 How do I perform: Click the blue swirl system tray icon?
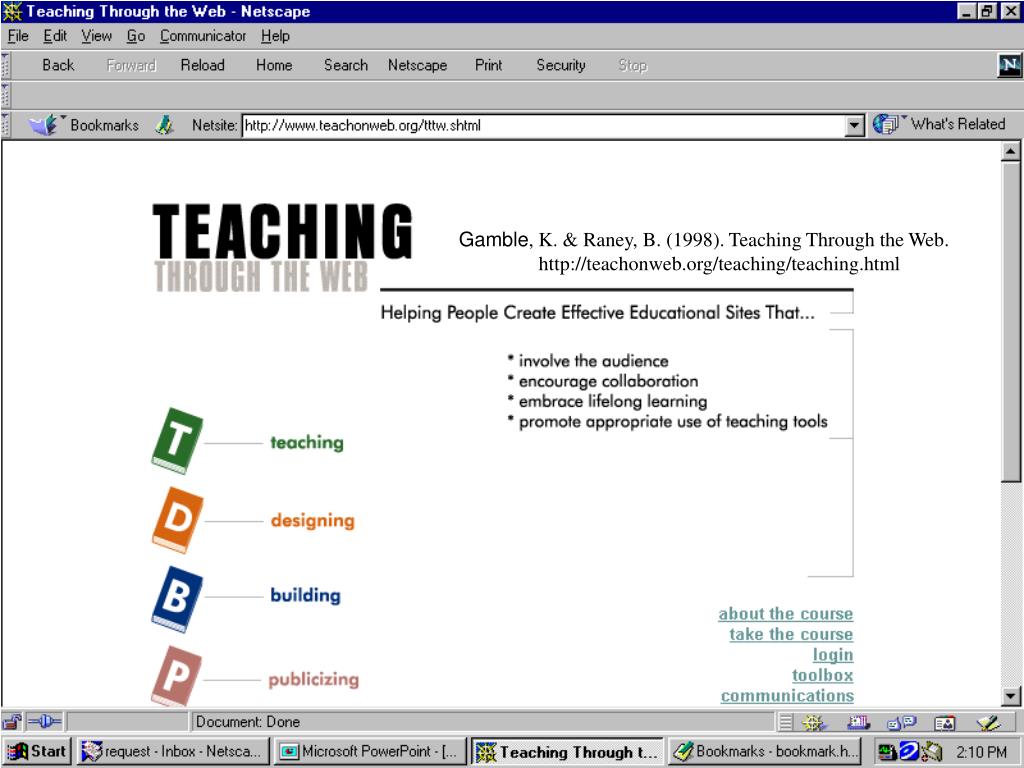pyautogui.click(x=908, y=752)
